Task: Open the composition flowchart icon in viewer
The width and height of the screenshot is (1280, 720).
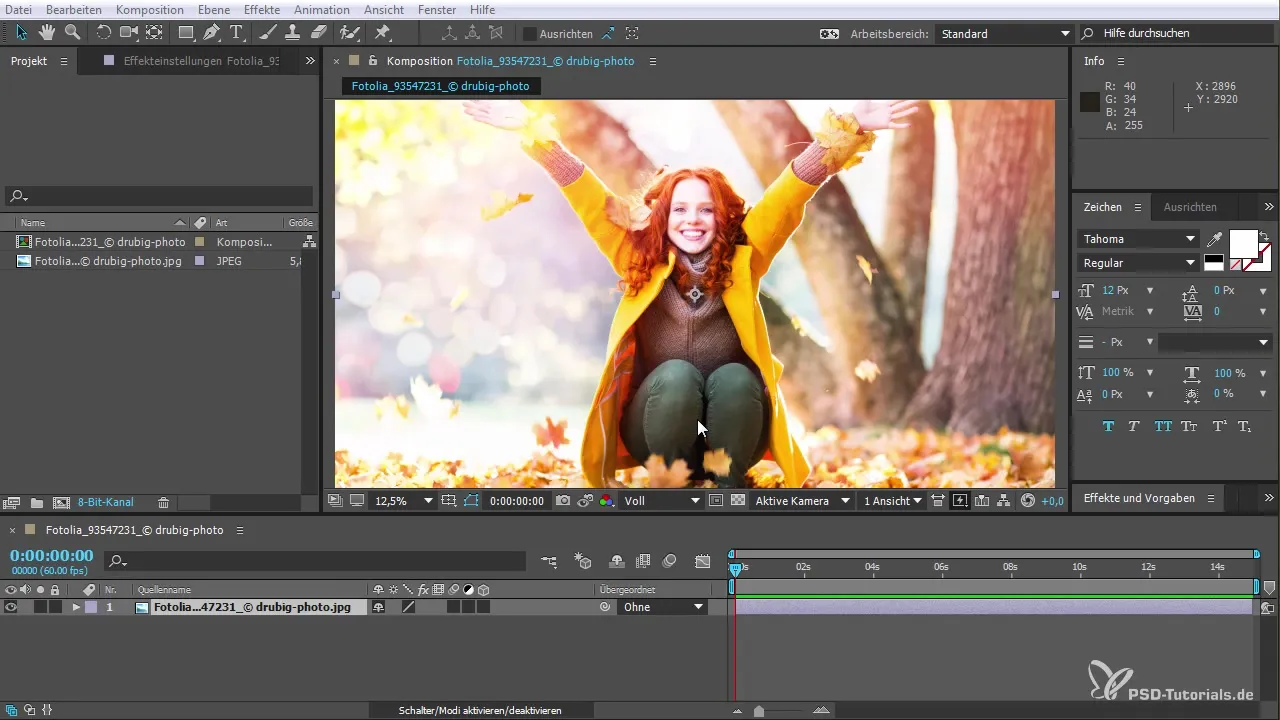Action: [1004, 501]
